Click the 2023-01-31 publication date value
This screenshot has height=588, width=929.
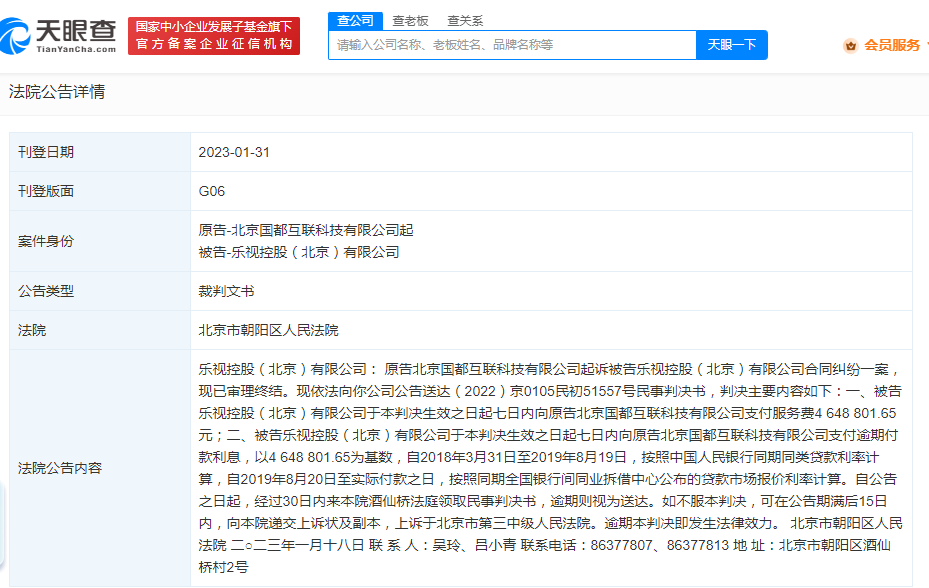[x=234, y=152]
